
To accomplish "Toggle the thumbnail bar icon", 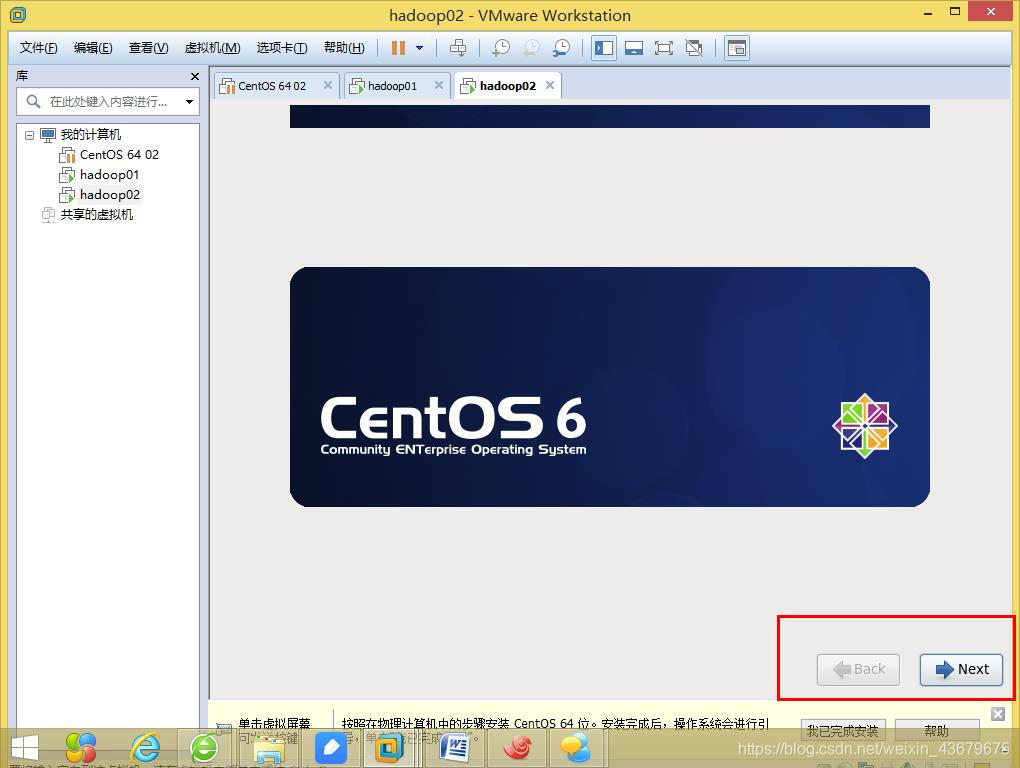I will pyautogui.click(x=634, y=47).
